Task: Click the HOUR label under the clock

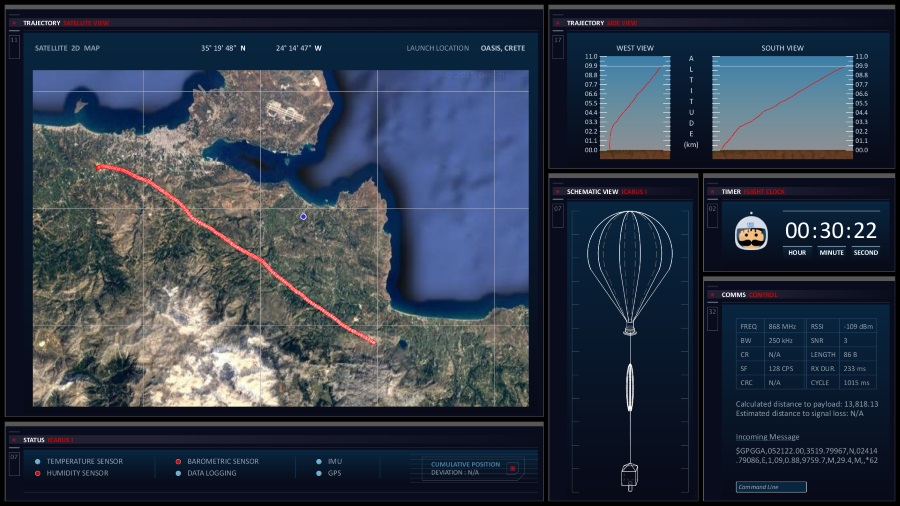Action: coord(797,252)
